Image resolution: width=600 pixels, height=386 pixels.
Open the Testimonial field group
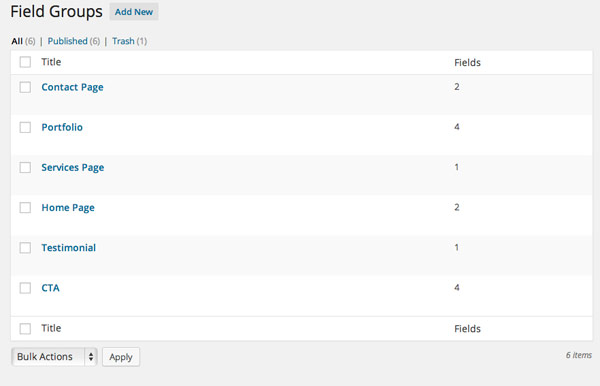pos(68,248)
